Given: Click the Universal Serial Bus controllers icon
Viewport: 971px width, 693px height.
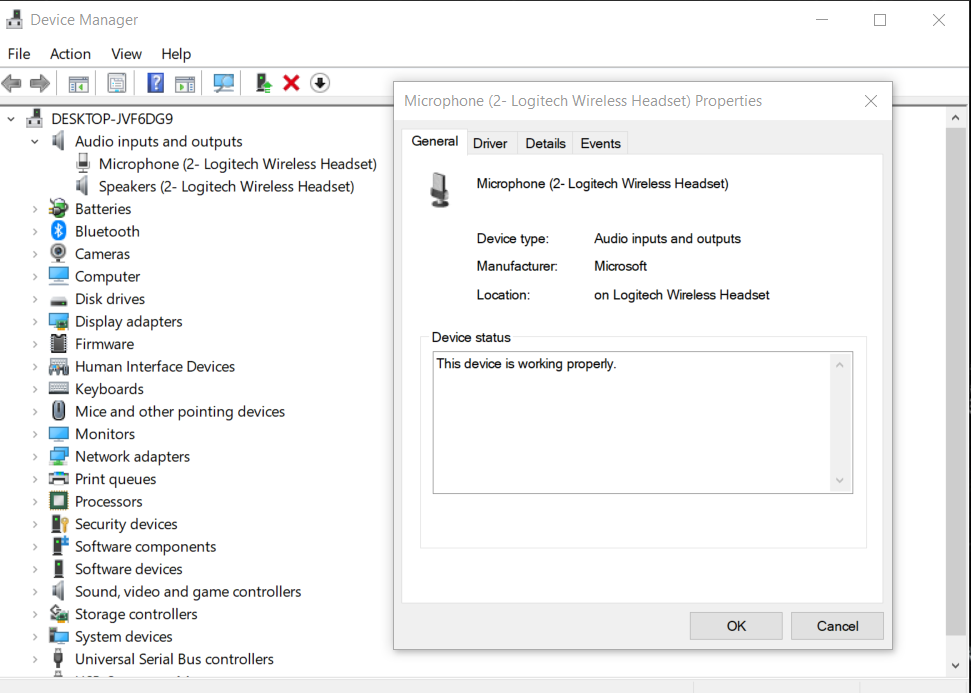Looking at the screenshot, I should pyautogui.click(x=59, y=658).
